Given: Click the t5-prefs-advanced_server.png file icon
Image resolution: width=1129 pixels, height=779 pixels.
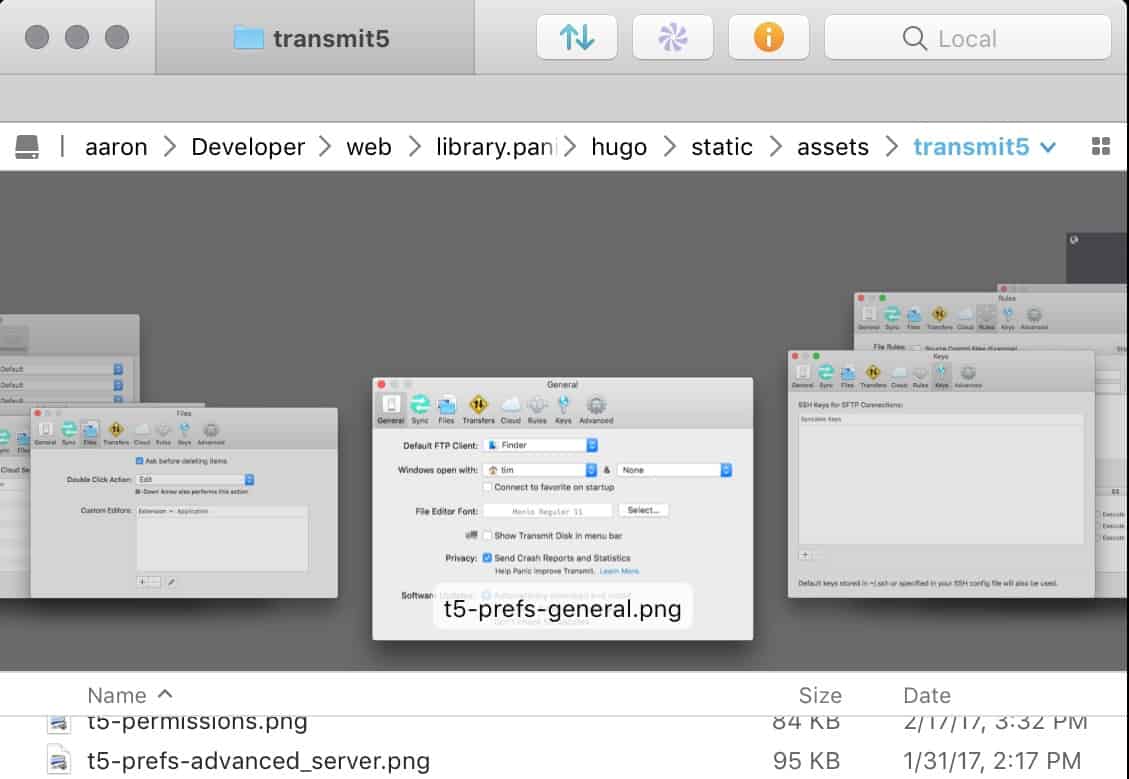Looking at the screenshot, I should pyautogui.click(x=59, y=761).
